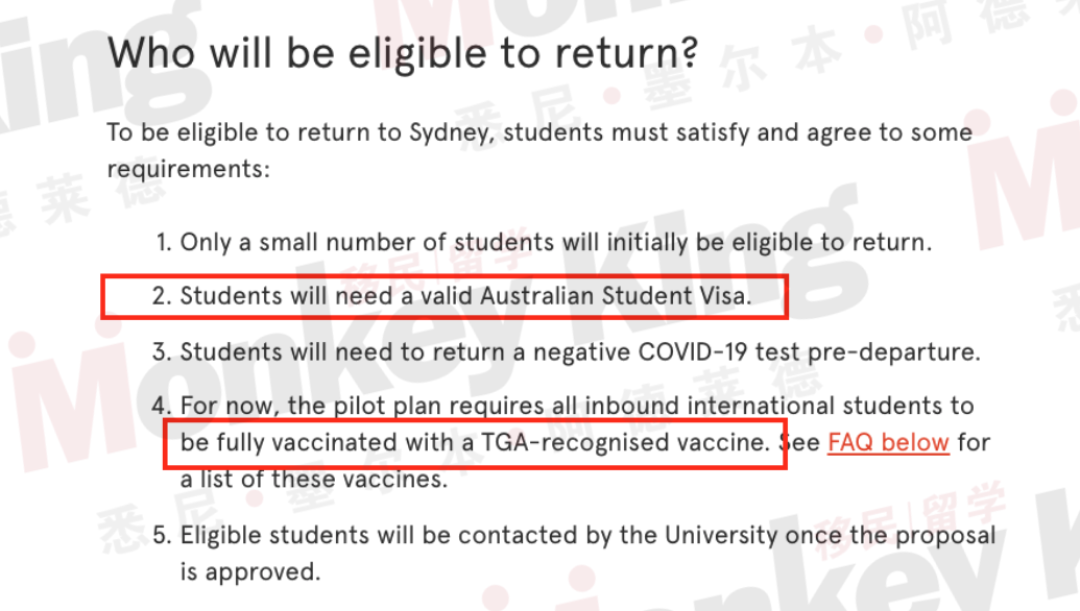Screen dimensions: 1080x611
Task: Click the number 2 list marker
Action: [x=161, y=296]
